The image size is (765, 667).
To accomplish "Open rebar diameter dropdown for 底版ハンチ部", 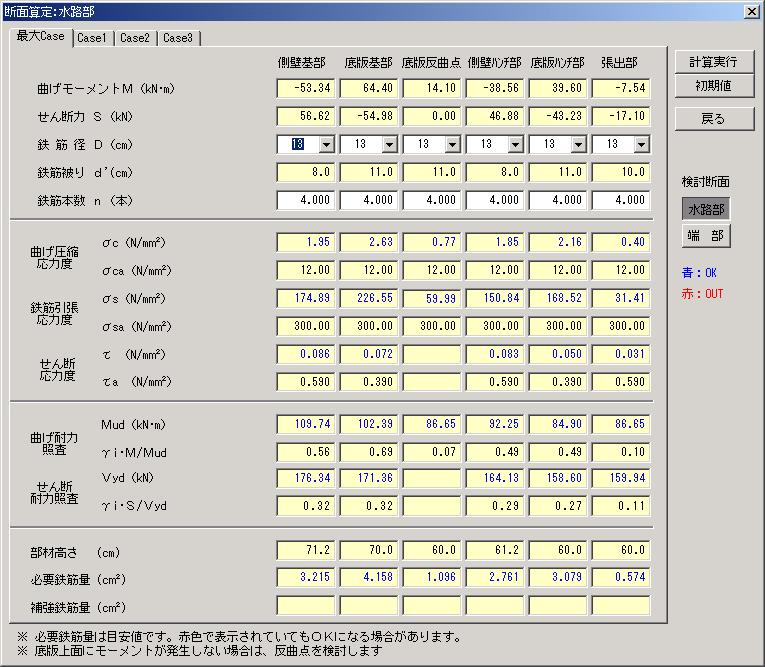I will (578, 144).
